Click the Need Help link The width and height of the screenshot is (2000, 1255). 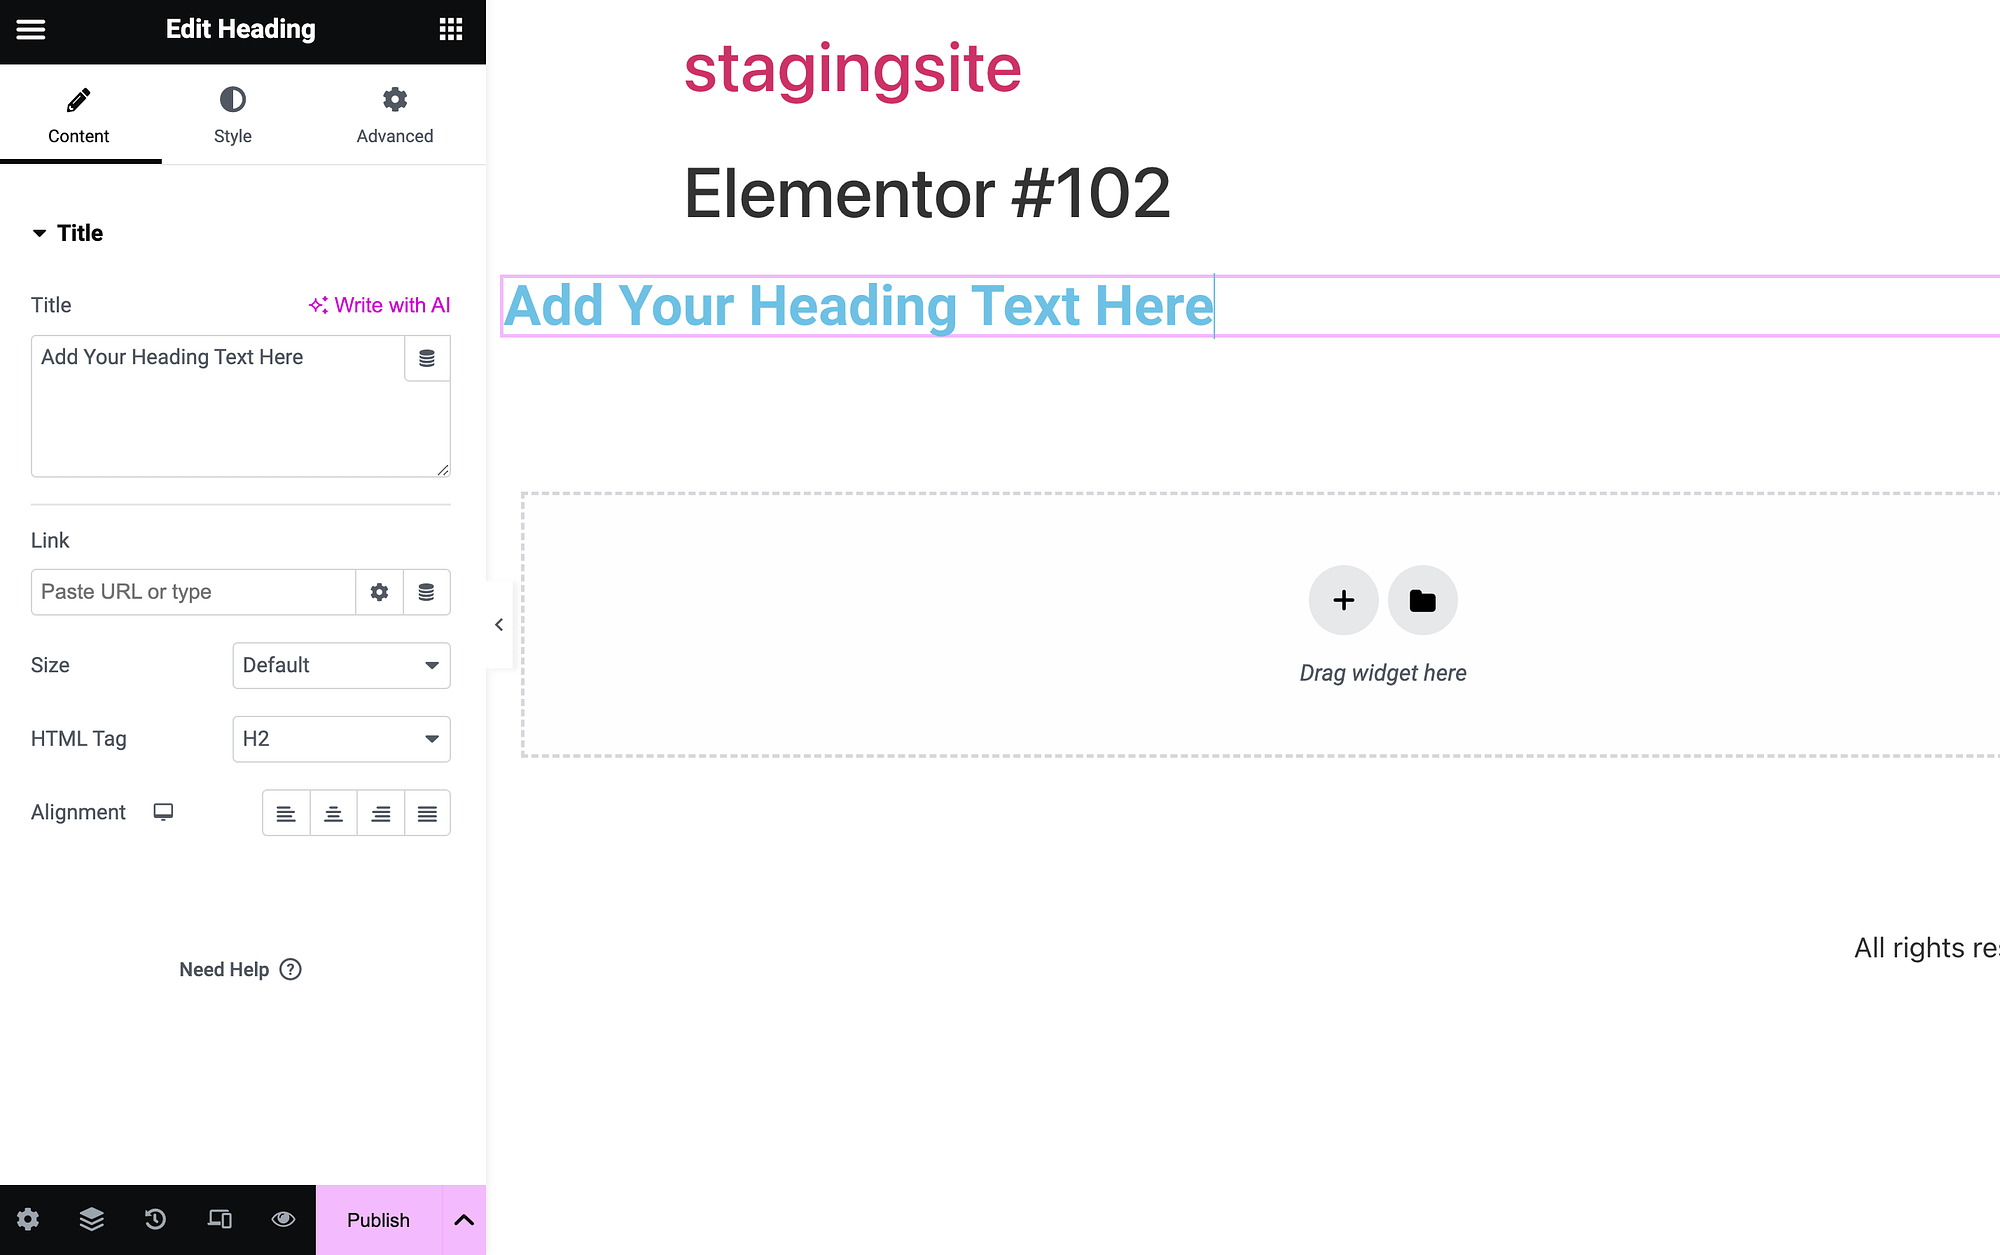[238, 970]
